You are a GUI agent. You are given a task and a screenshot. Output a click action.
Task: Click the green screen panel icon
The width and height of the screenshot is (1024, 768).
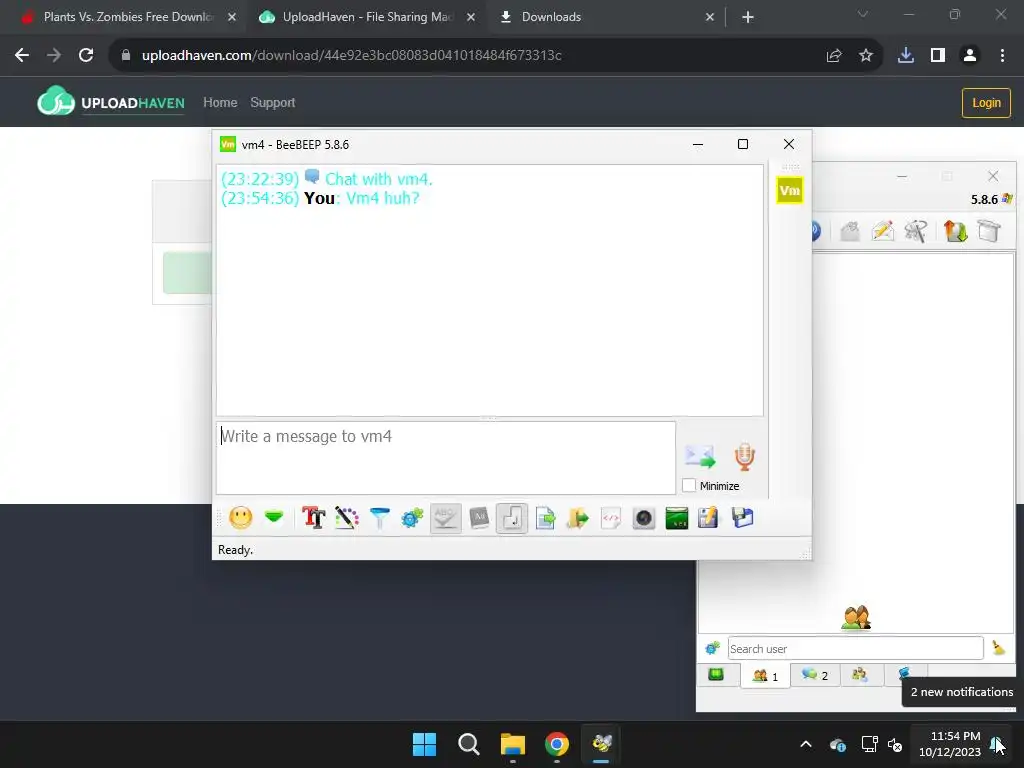coord(677,518)
